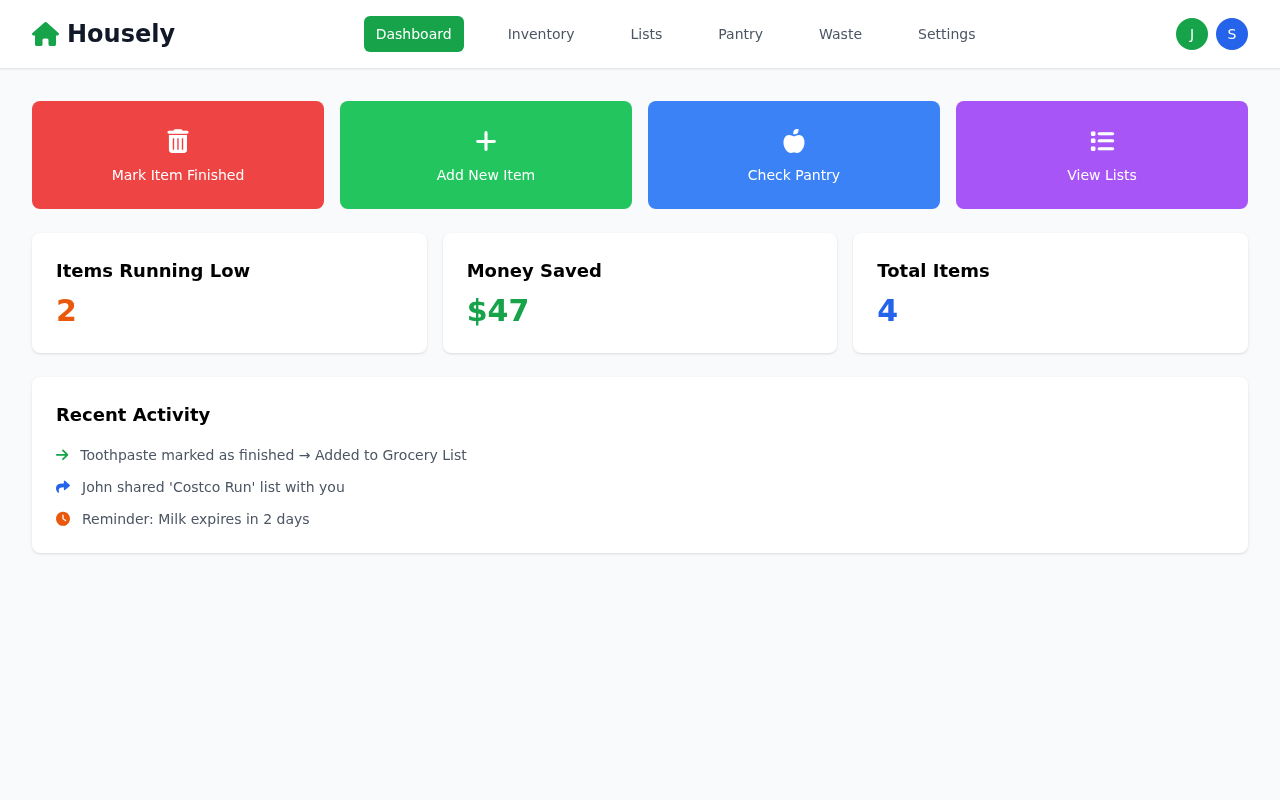Click the J user avatar
This screenshot has height=800, width=1280.
1192,33
